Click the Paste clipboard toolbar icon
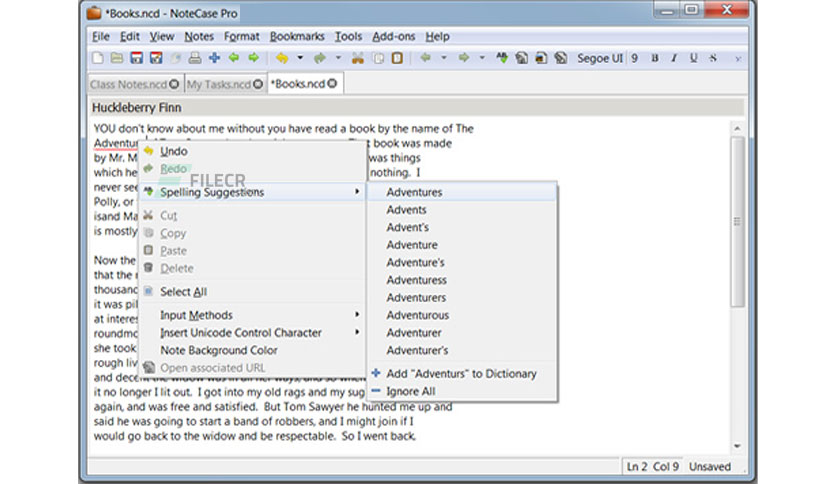The width and height of the screenshot is (836, 484). point(397,58)
